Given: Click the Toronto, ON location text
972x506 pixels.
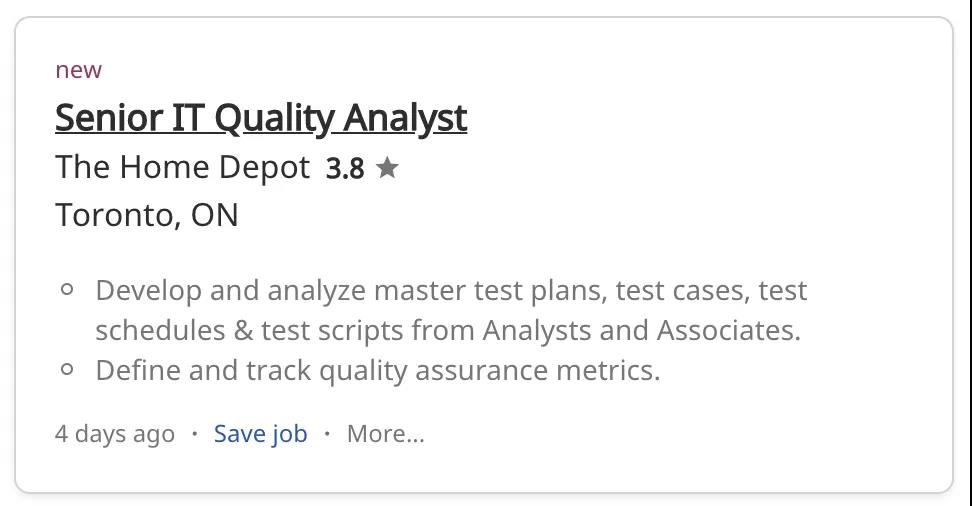Looking at the screenshot, I should (x=147, y=215).
